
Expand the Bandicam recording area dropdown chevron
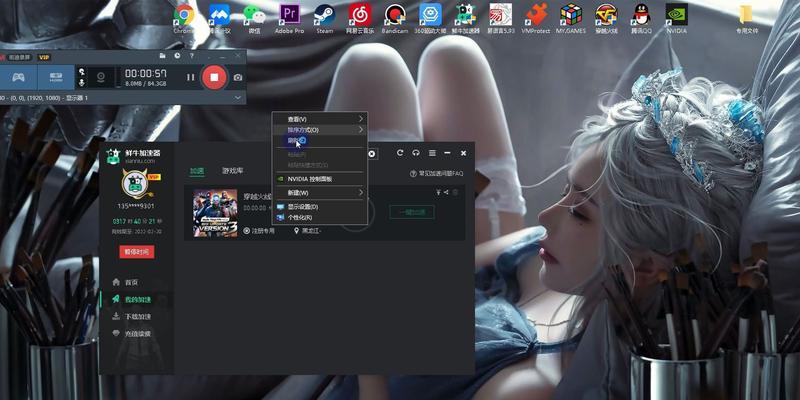coord(238,97)
